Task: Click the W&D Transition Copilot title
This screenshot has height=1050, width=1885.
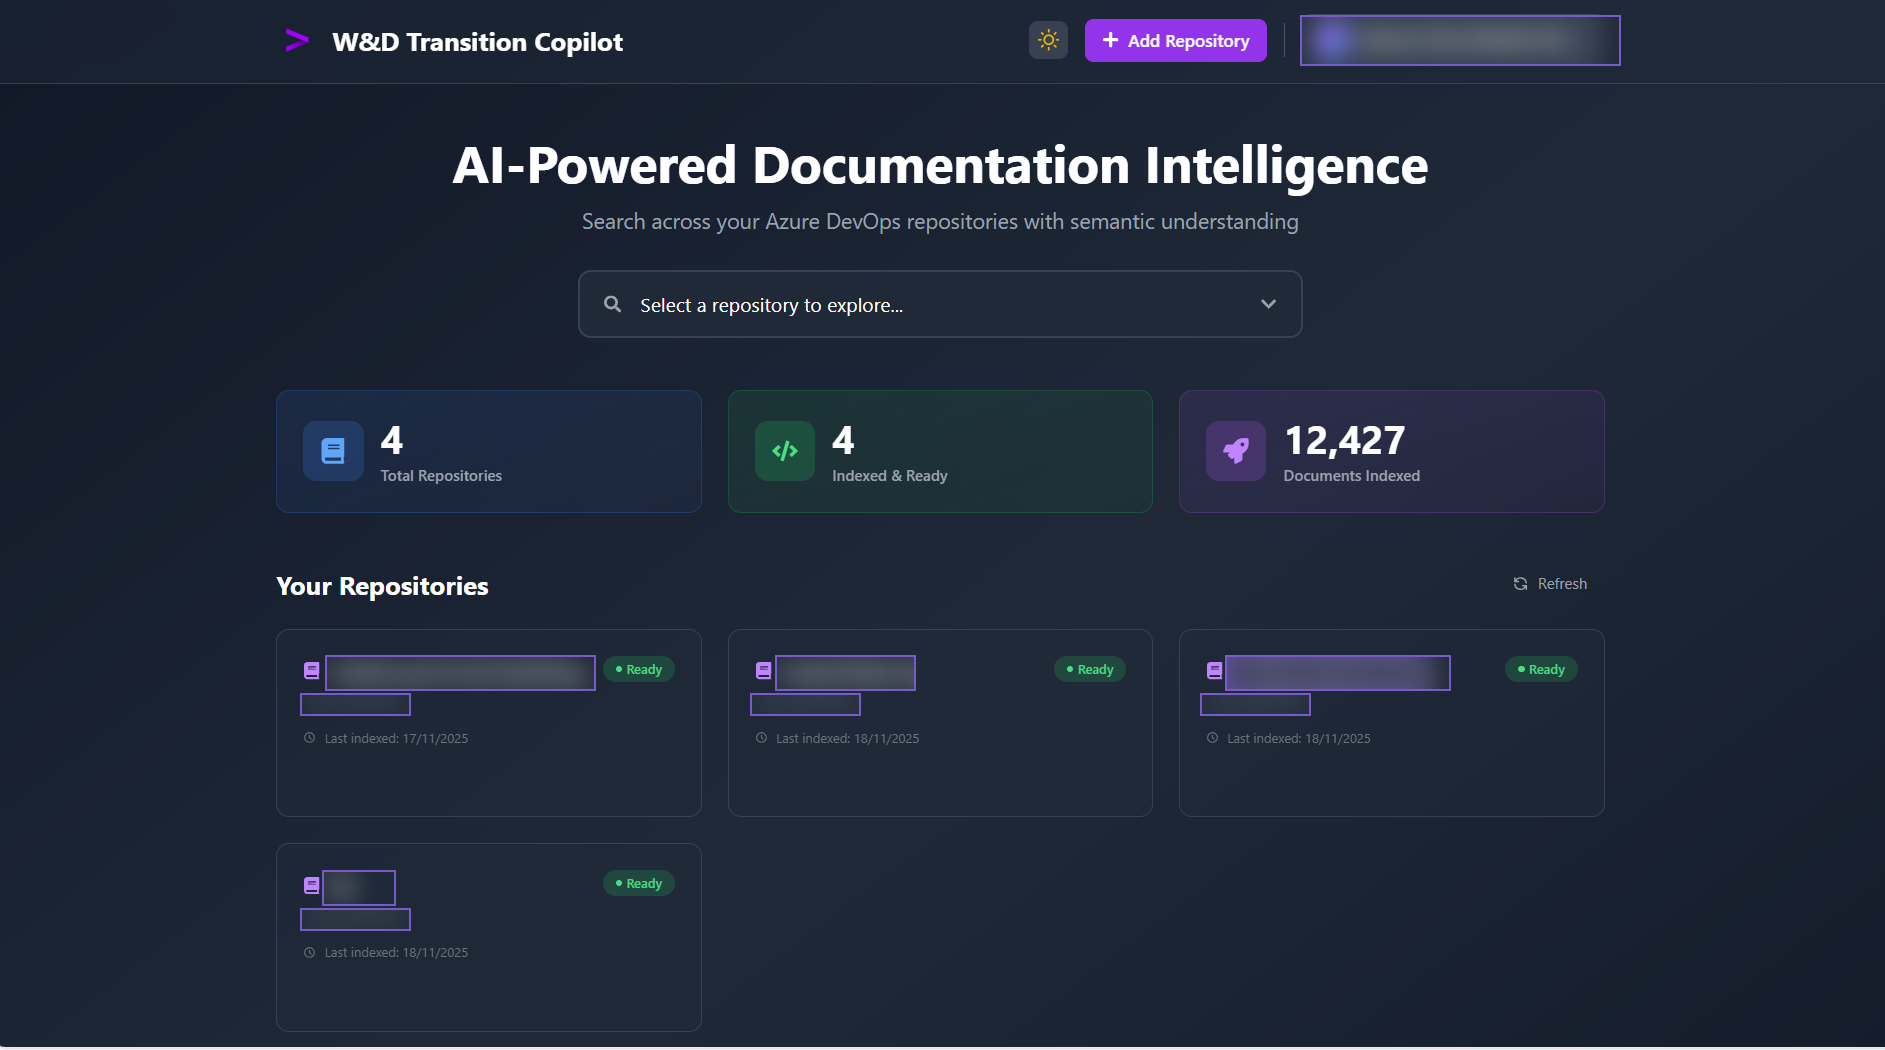Action: coord(477,42)
